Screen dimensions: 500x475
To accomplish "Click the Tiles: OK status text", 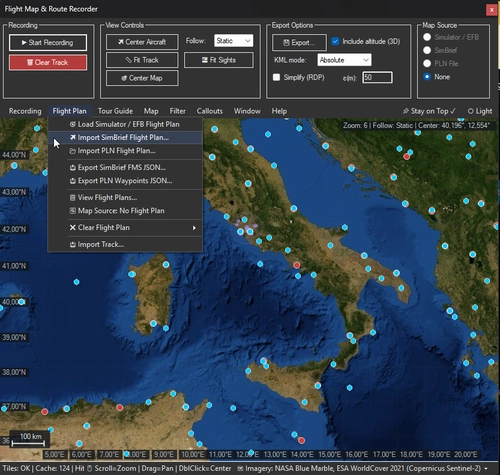I will pyautogui.click(x=15, y=468).
